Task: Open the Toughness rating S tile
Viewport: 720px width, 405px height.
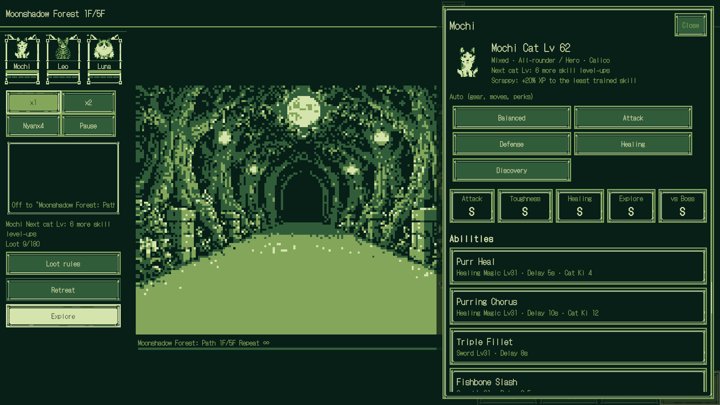Action: tap(525, 206)
